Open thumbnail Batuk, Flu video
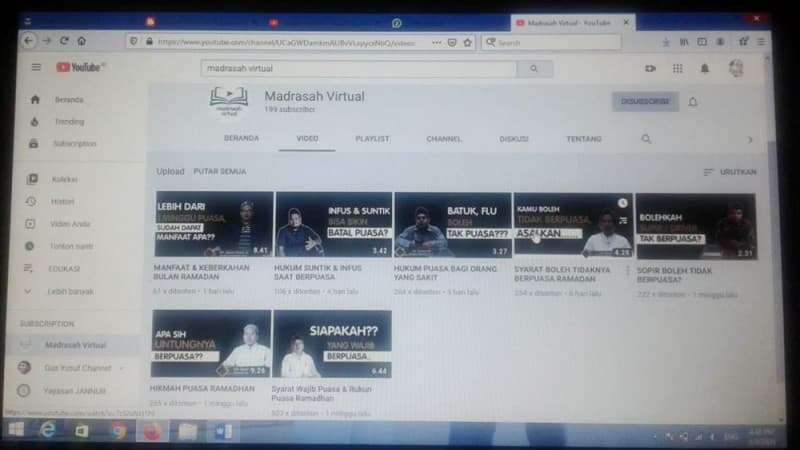This screenshot has height=450, width=800. pyautogui.click(x=453, y=225)
